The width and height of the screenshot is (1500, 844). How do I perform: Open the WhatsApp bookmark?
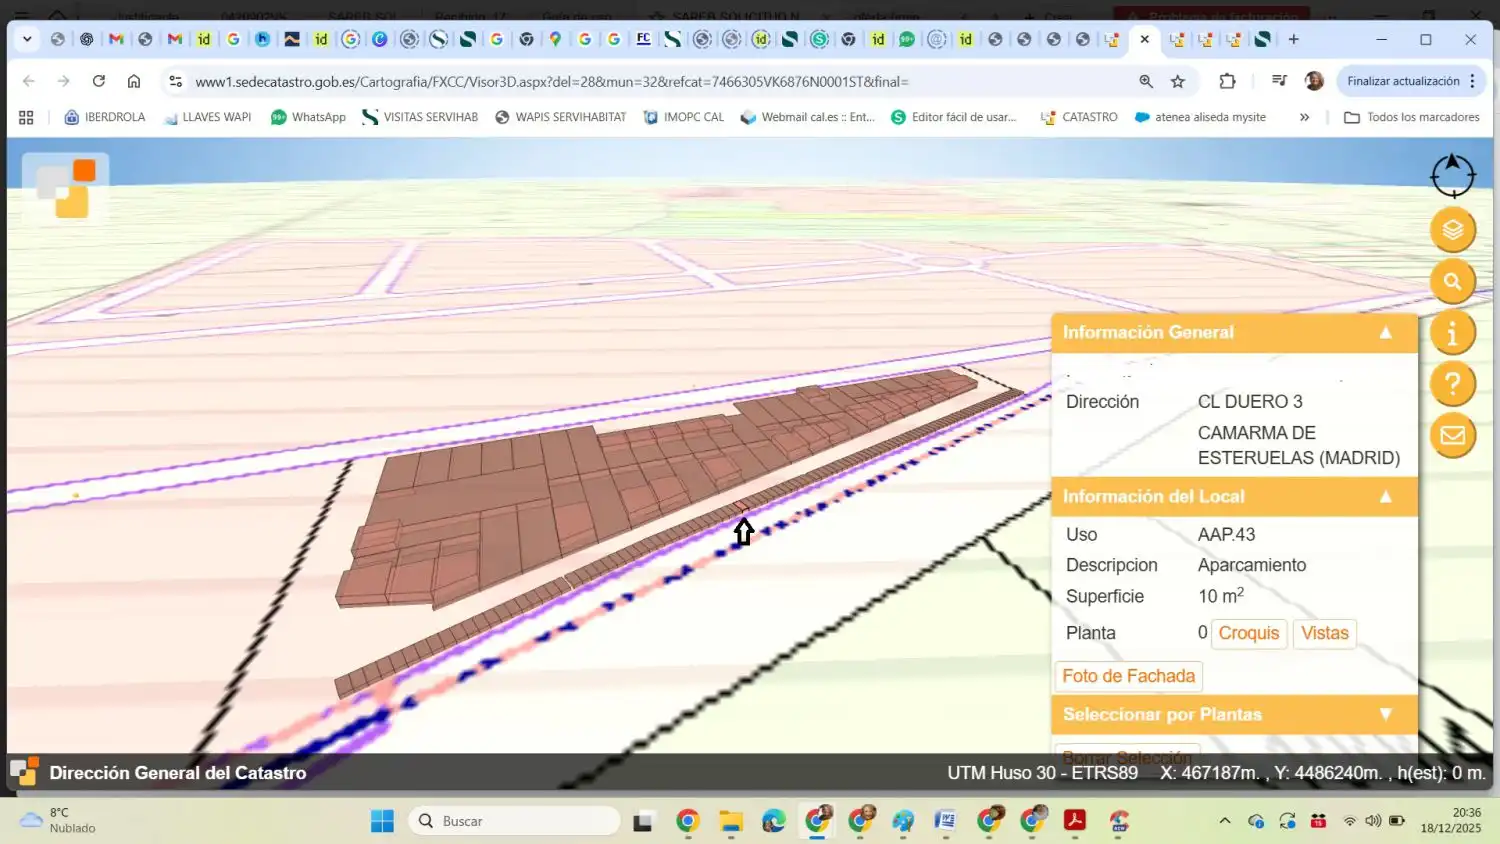coord(308,117)
